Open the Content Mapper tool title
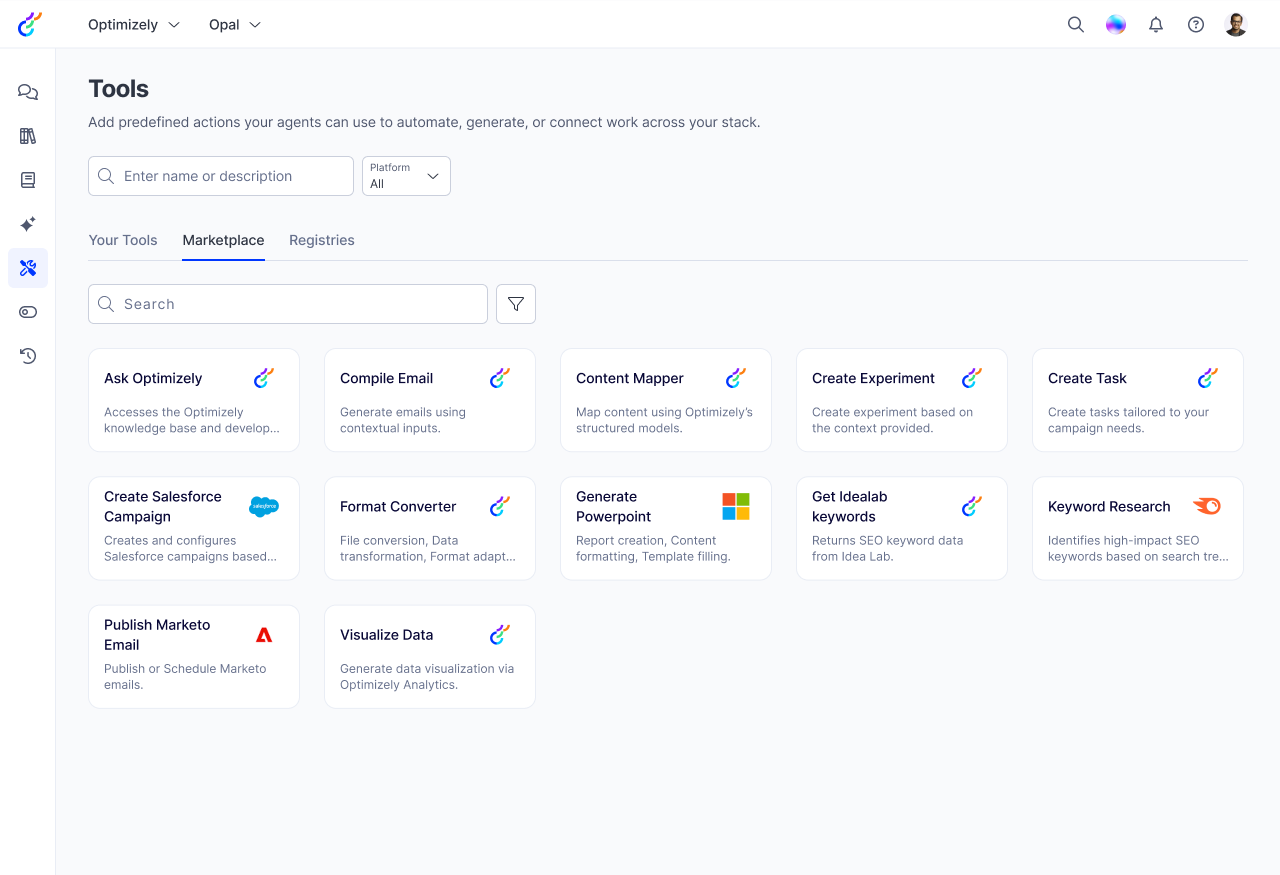The width and height of the screenshot is (1280, 875). coord(630,378)
